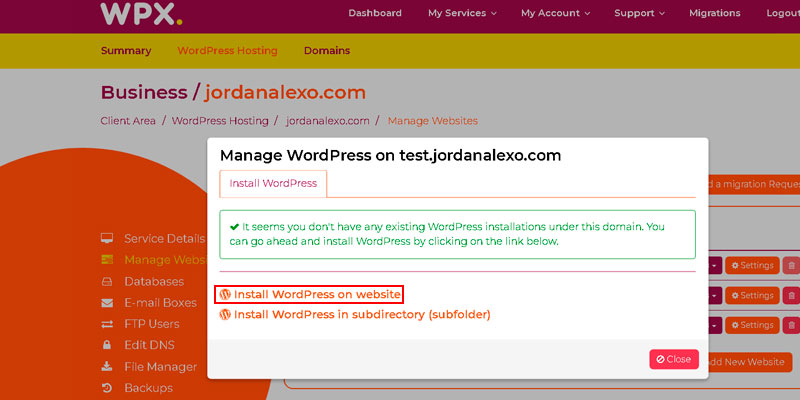Open dropdown arrow in first website row

pyautogui.click(x=715, y=265)
